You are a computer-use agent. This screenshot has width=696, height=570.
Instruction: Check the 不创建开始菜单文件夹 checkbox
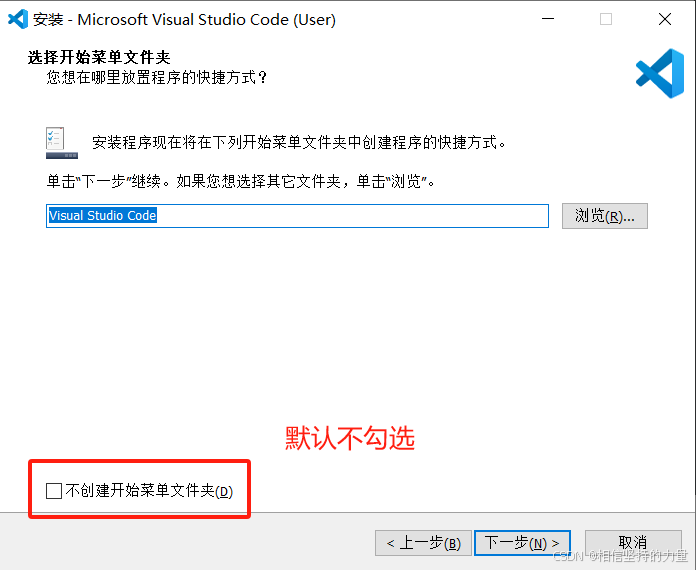(x=54, y=491)
